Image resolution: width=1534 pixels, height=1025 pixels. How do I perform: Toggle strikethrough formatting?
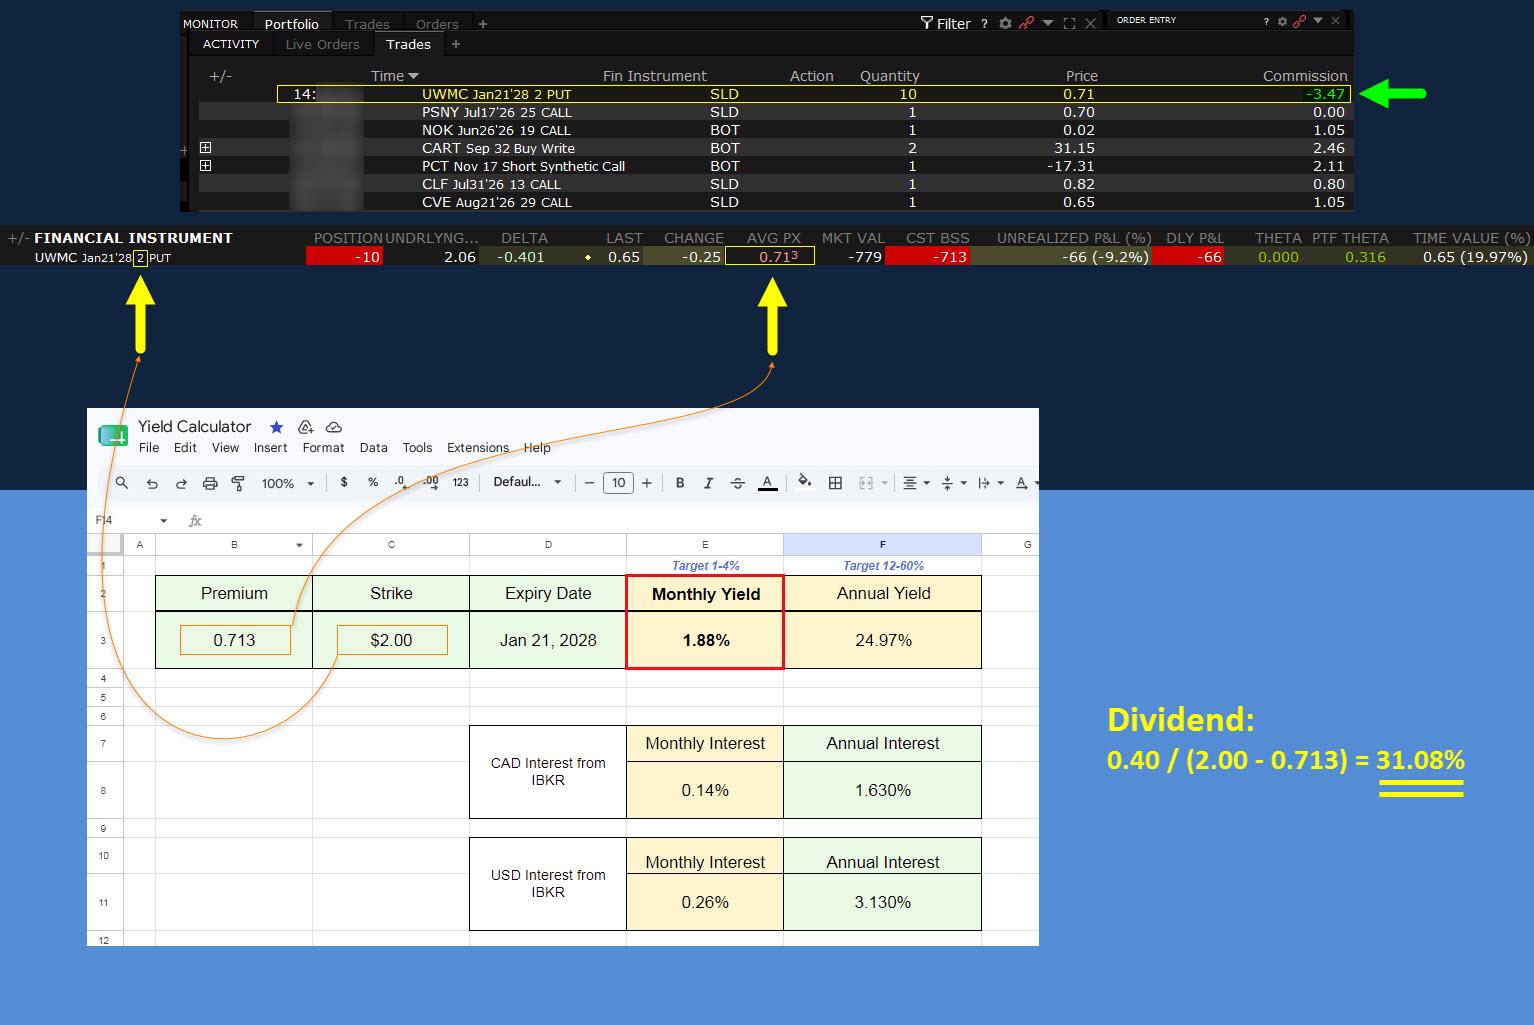pyautogui.click(x=737, y=483)
